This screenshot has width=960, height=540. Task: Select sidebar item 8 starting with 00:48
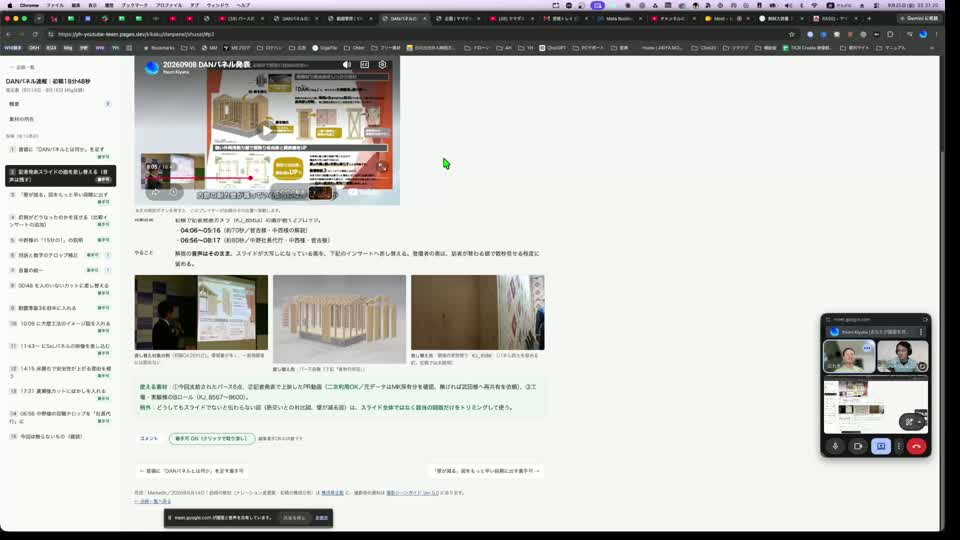click(x=59, y=288)
